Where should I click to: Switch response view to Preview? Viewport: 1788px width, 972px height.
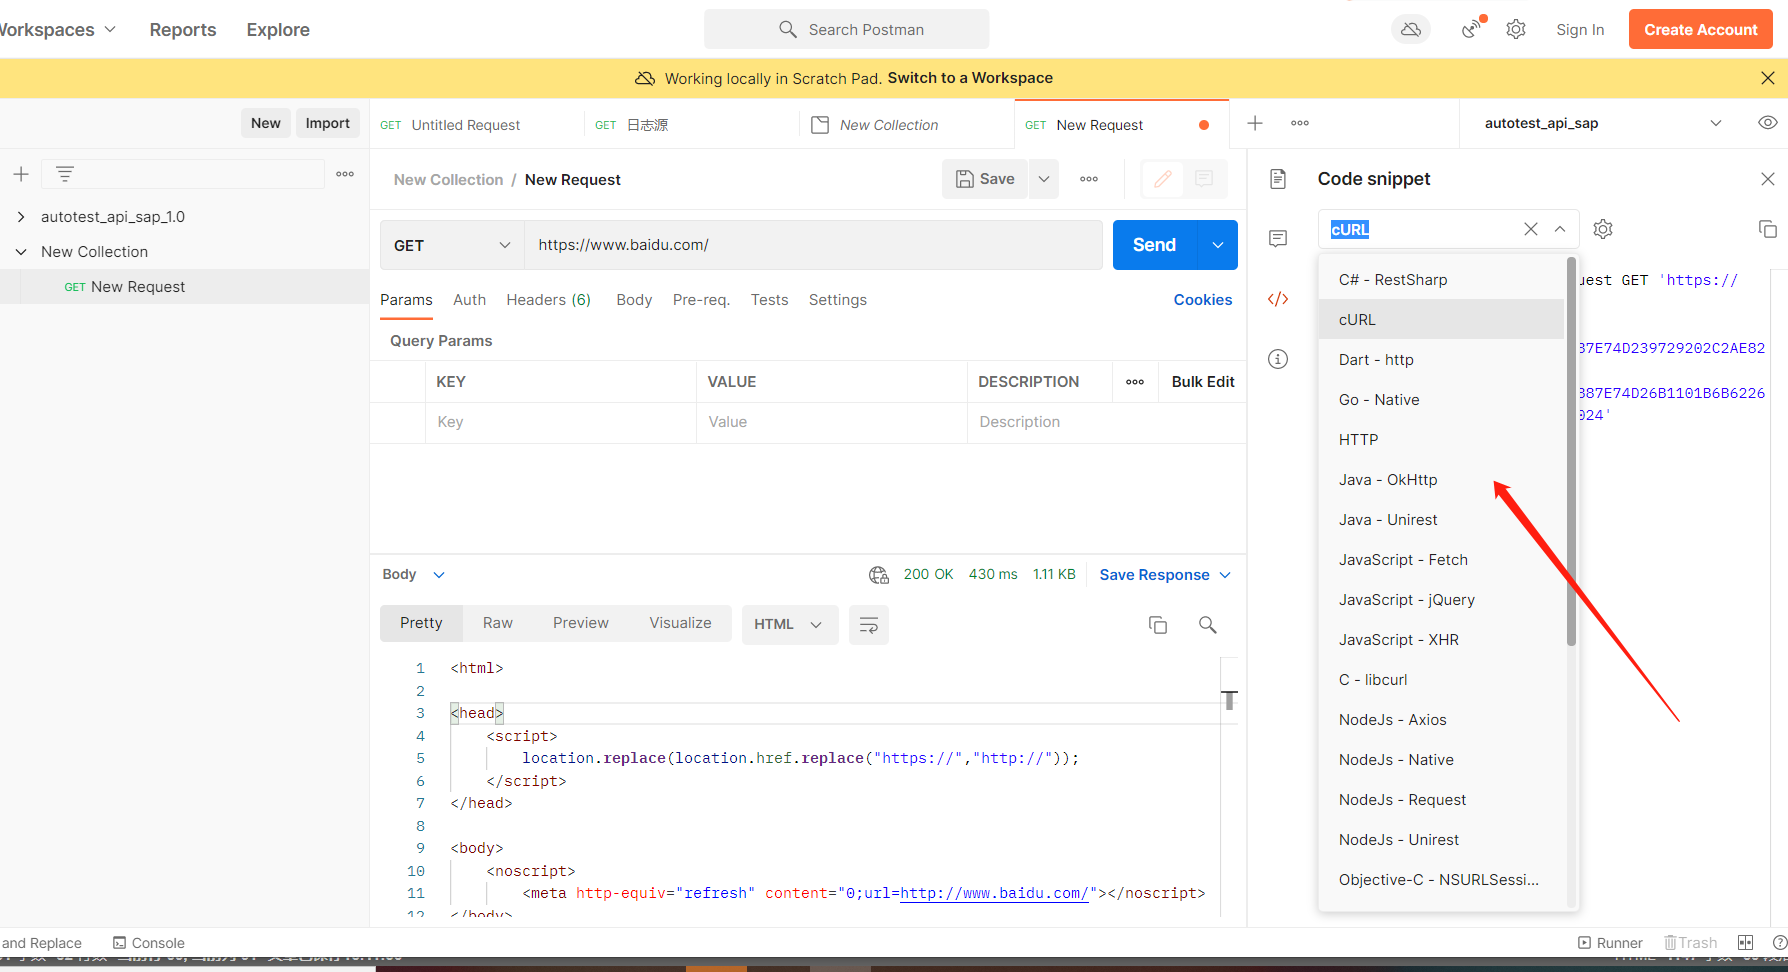tap(580, 623)
